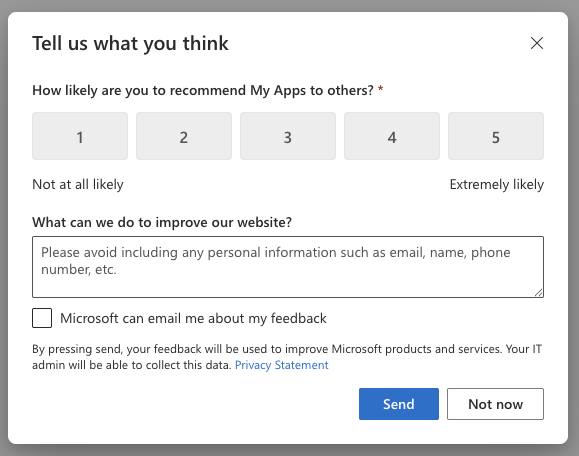579x456 pixels.
Task: Open the Privacy Statement link
Action: click(x=281, y=365)
